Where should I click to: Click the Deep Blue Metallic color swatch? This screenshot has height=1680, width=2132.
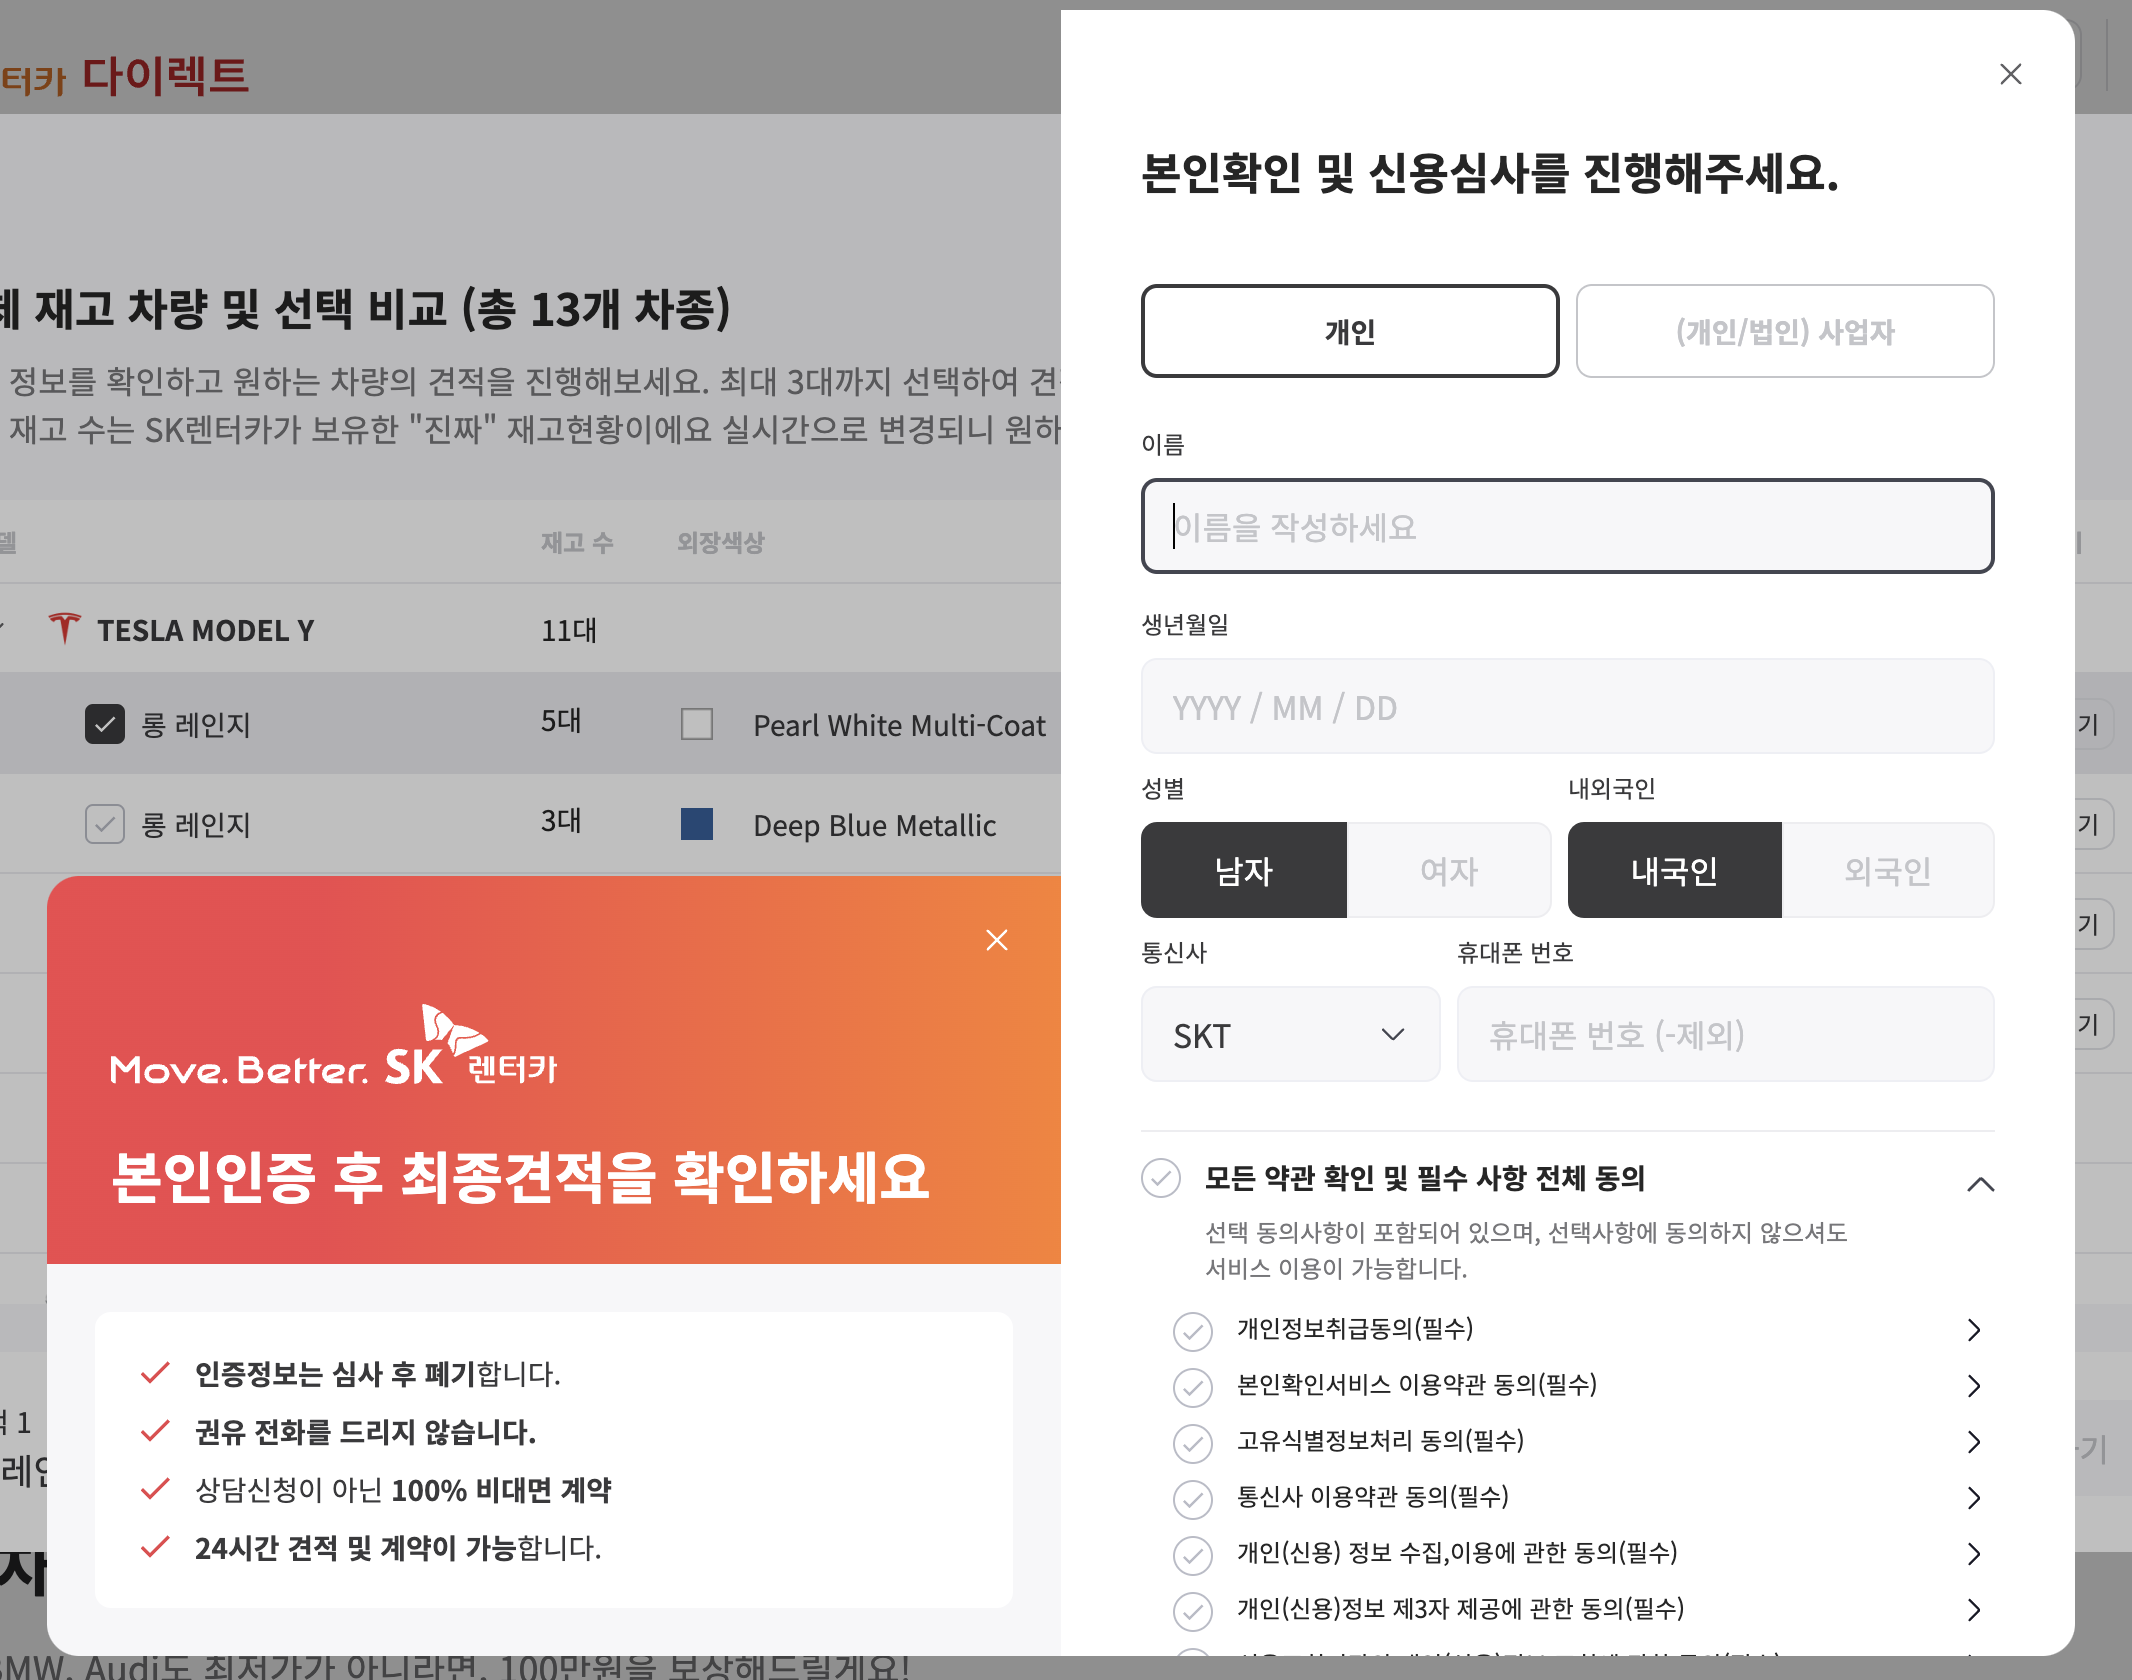[x=696, y=824]
